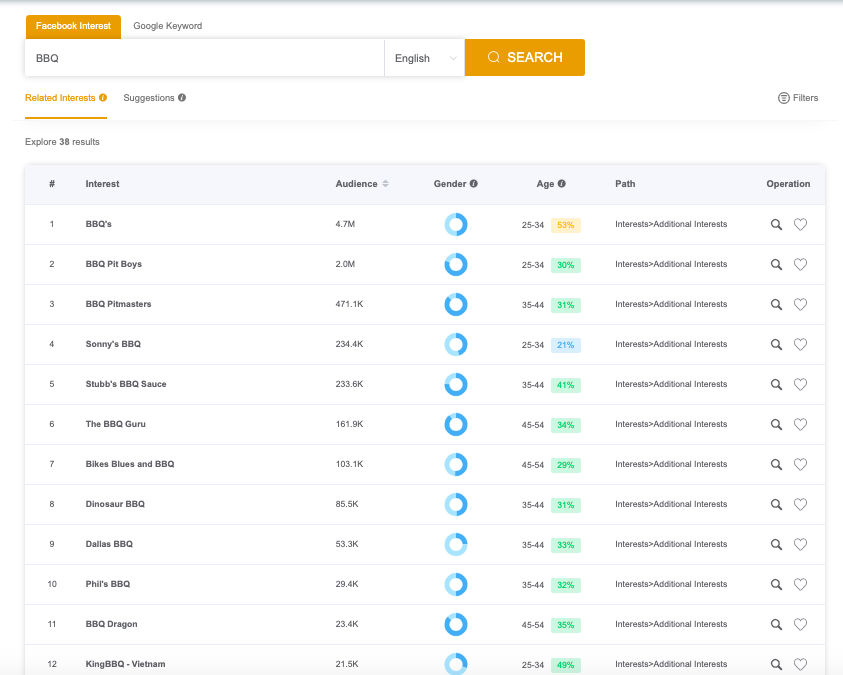Switch to Google Keyword tab
The width and height of the screenshot is (843, 675).
pos(168,26)
